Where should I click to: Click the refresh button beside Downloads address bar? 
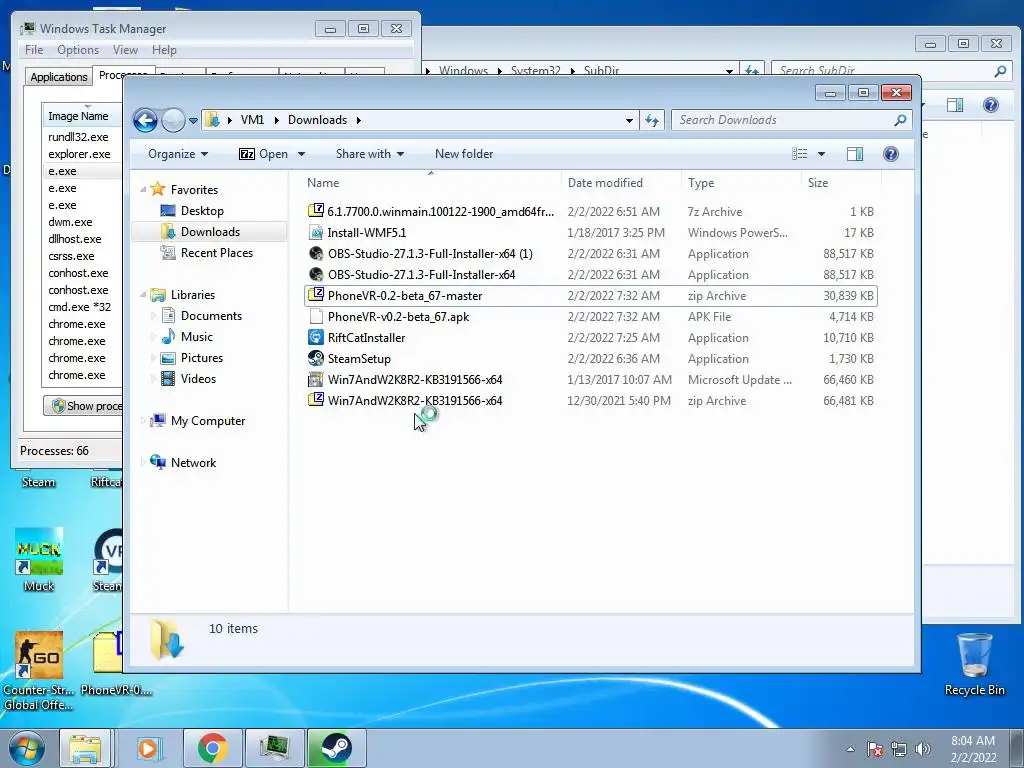tap(652, 120)
